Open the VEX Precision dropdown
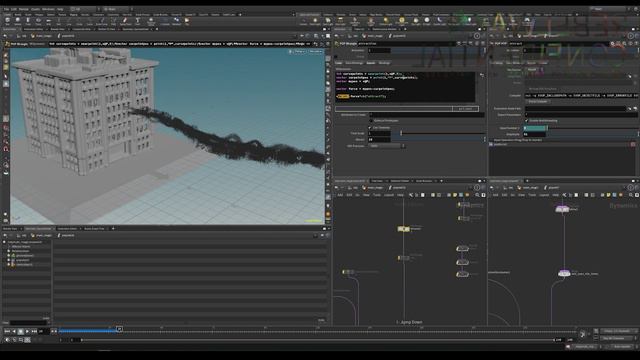Image resolution: width=640 pixels, height=360 pixels. (x=387, y=146)
